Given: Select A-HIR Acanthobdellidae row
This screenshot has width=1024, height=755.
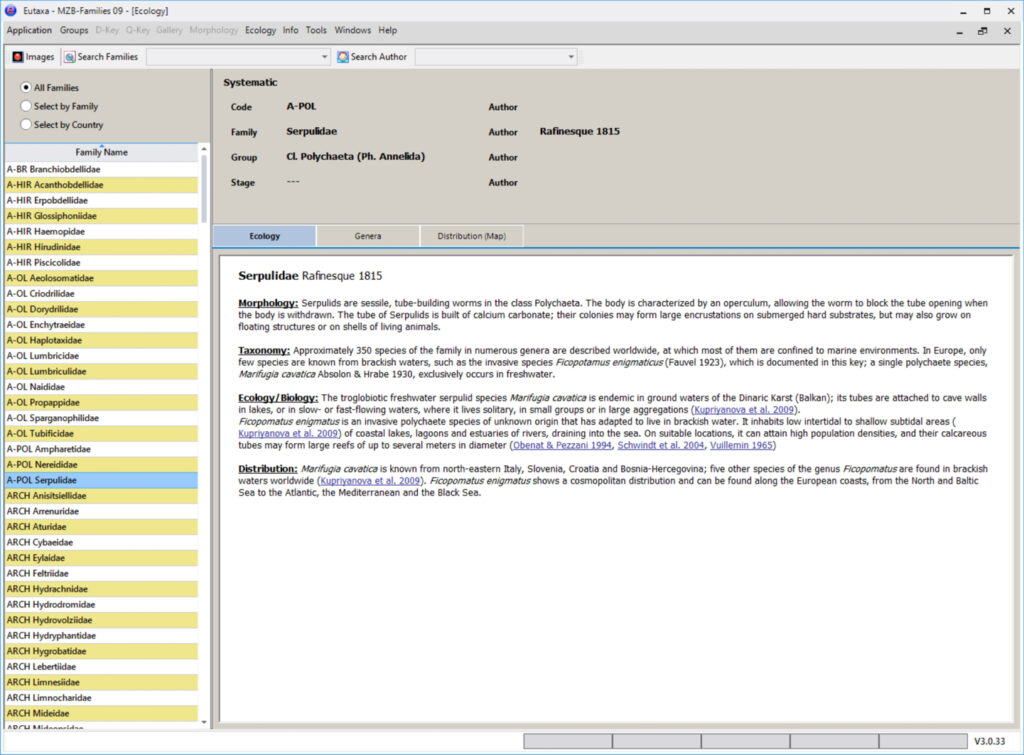Looking at the screenshot, I should [101, 185].
